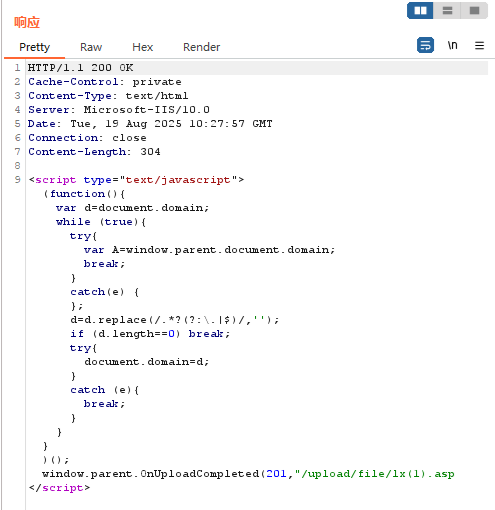495x510 pixels.
Task: Click the 'var A=window.parent.document.domain;' line
Action: click(x=209, y=250)
